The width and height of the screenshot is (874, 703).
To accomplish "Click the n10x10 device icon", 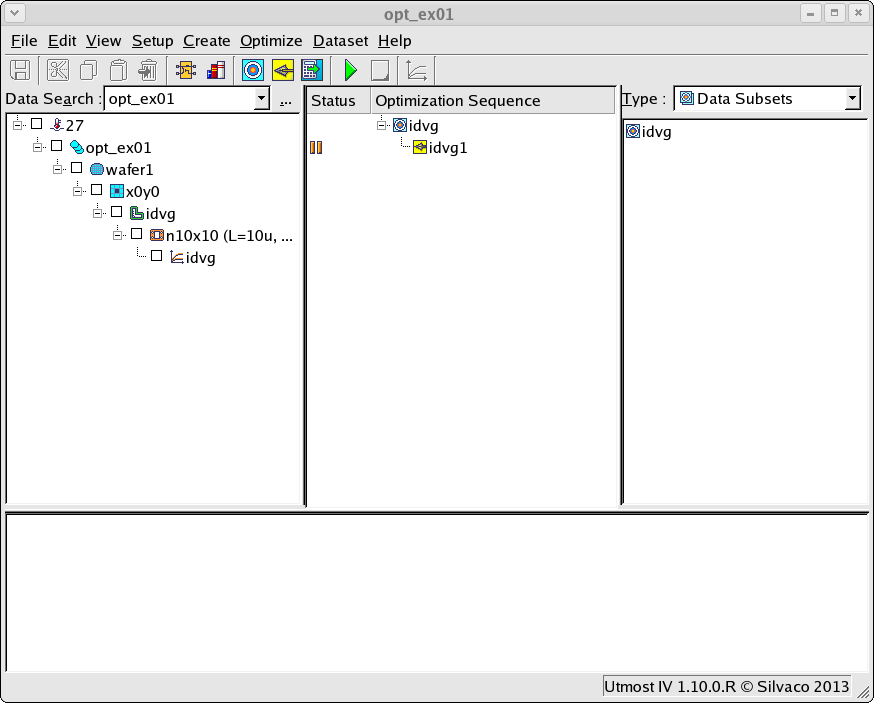I will click(x=157, y=235).
